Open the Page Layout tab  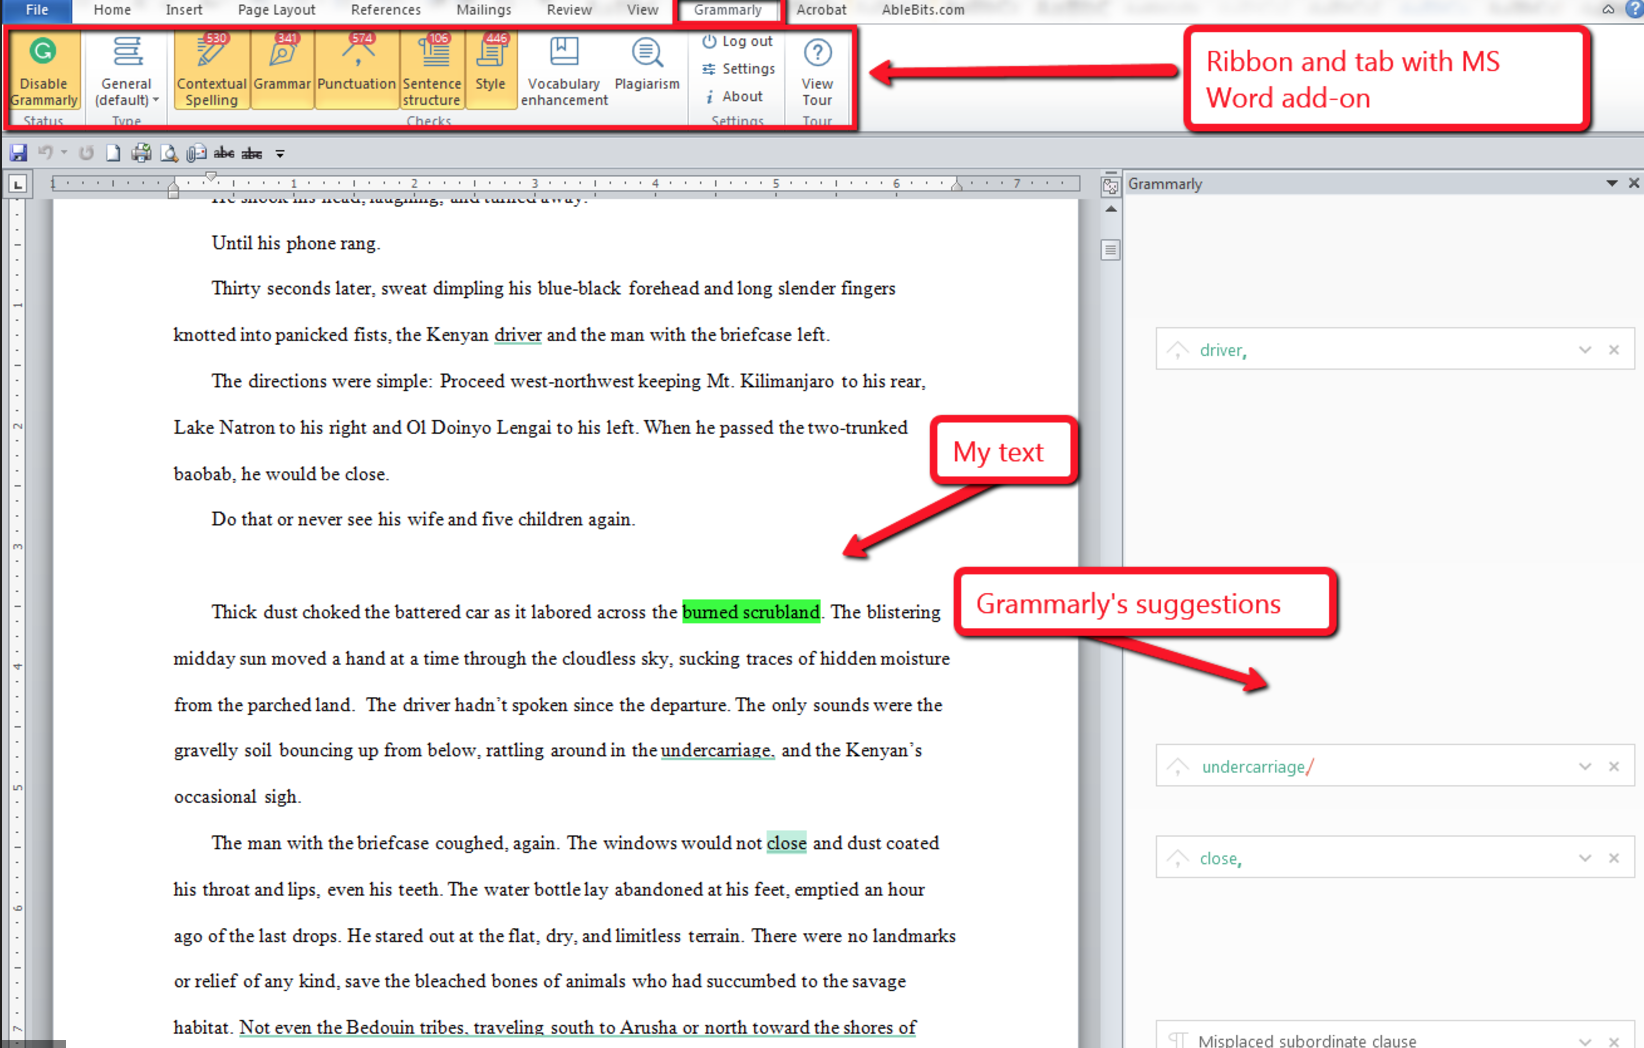(276, 10)
